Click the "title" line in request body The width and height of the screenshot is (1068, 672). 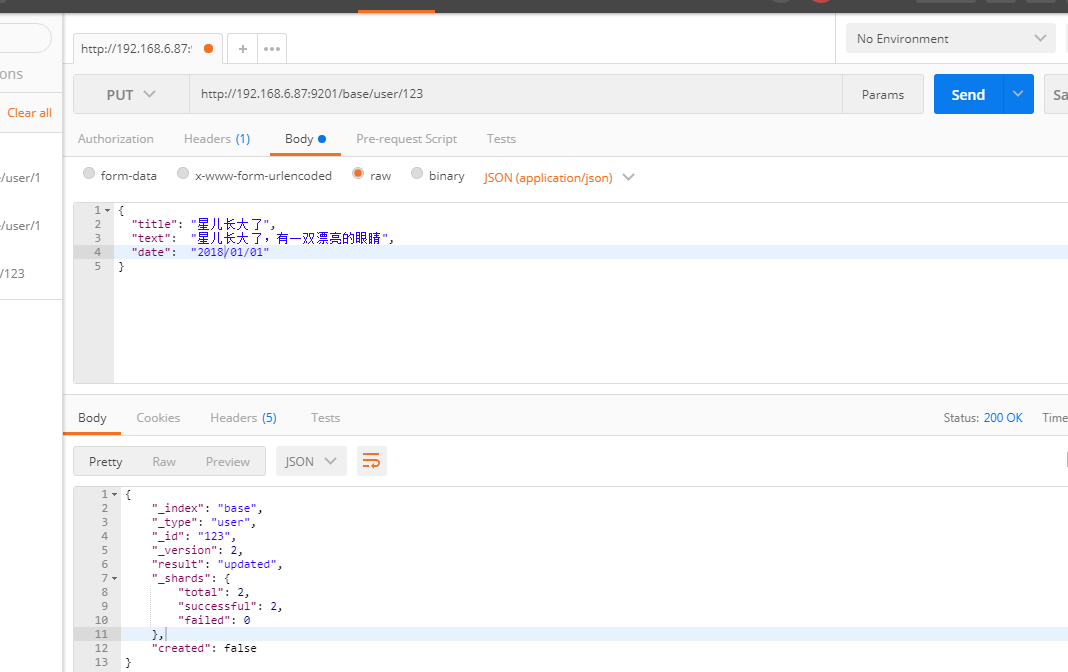tap(204, 224)
